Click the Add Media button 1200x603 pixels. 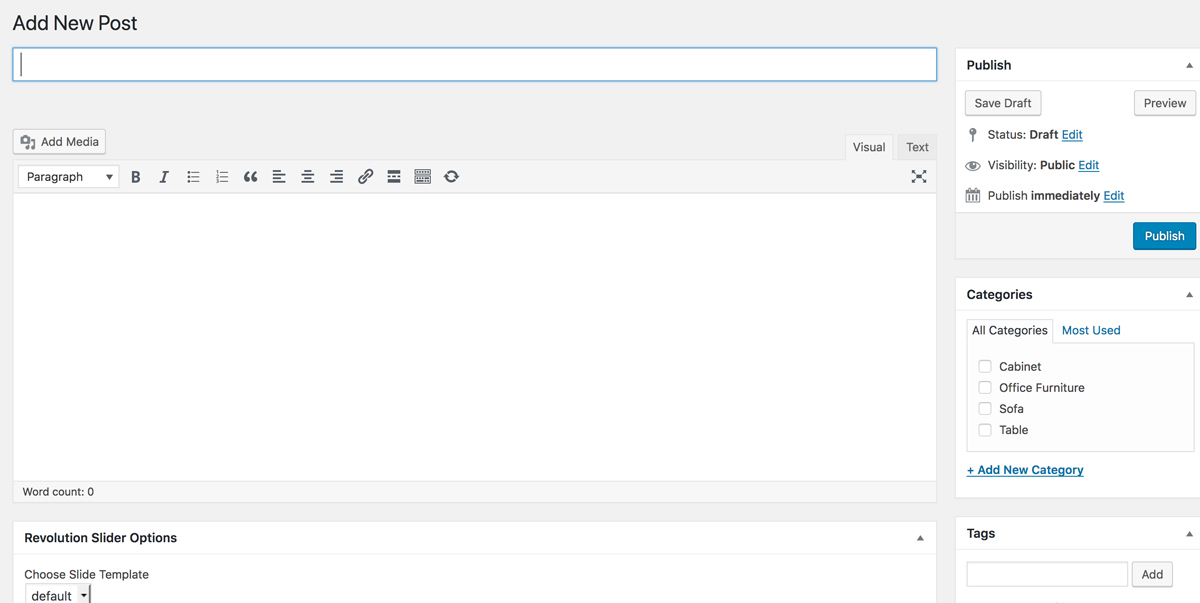click(60, 142)
